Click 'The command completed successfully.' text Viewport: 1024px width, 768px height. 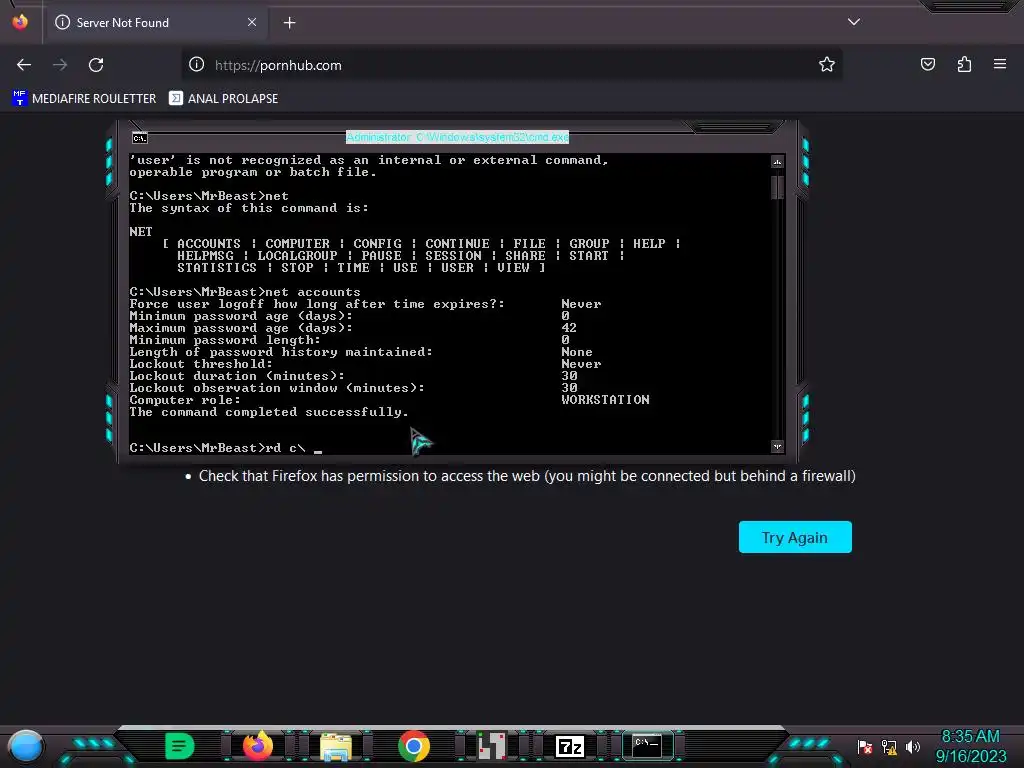pos(268,412)
